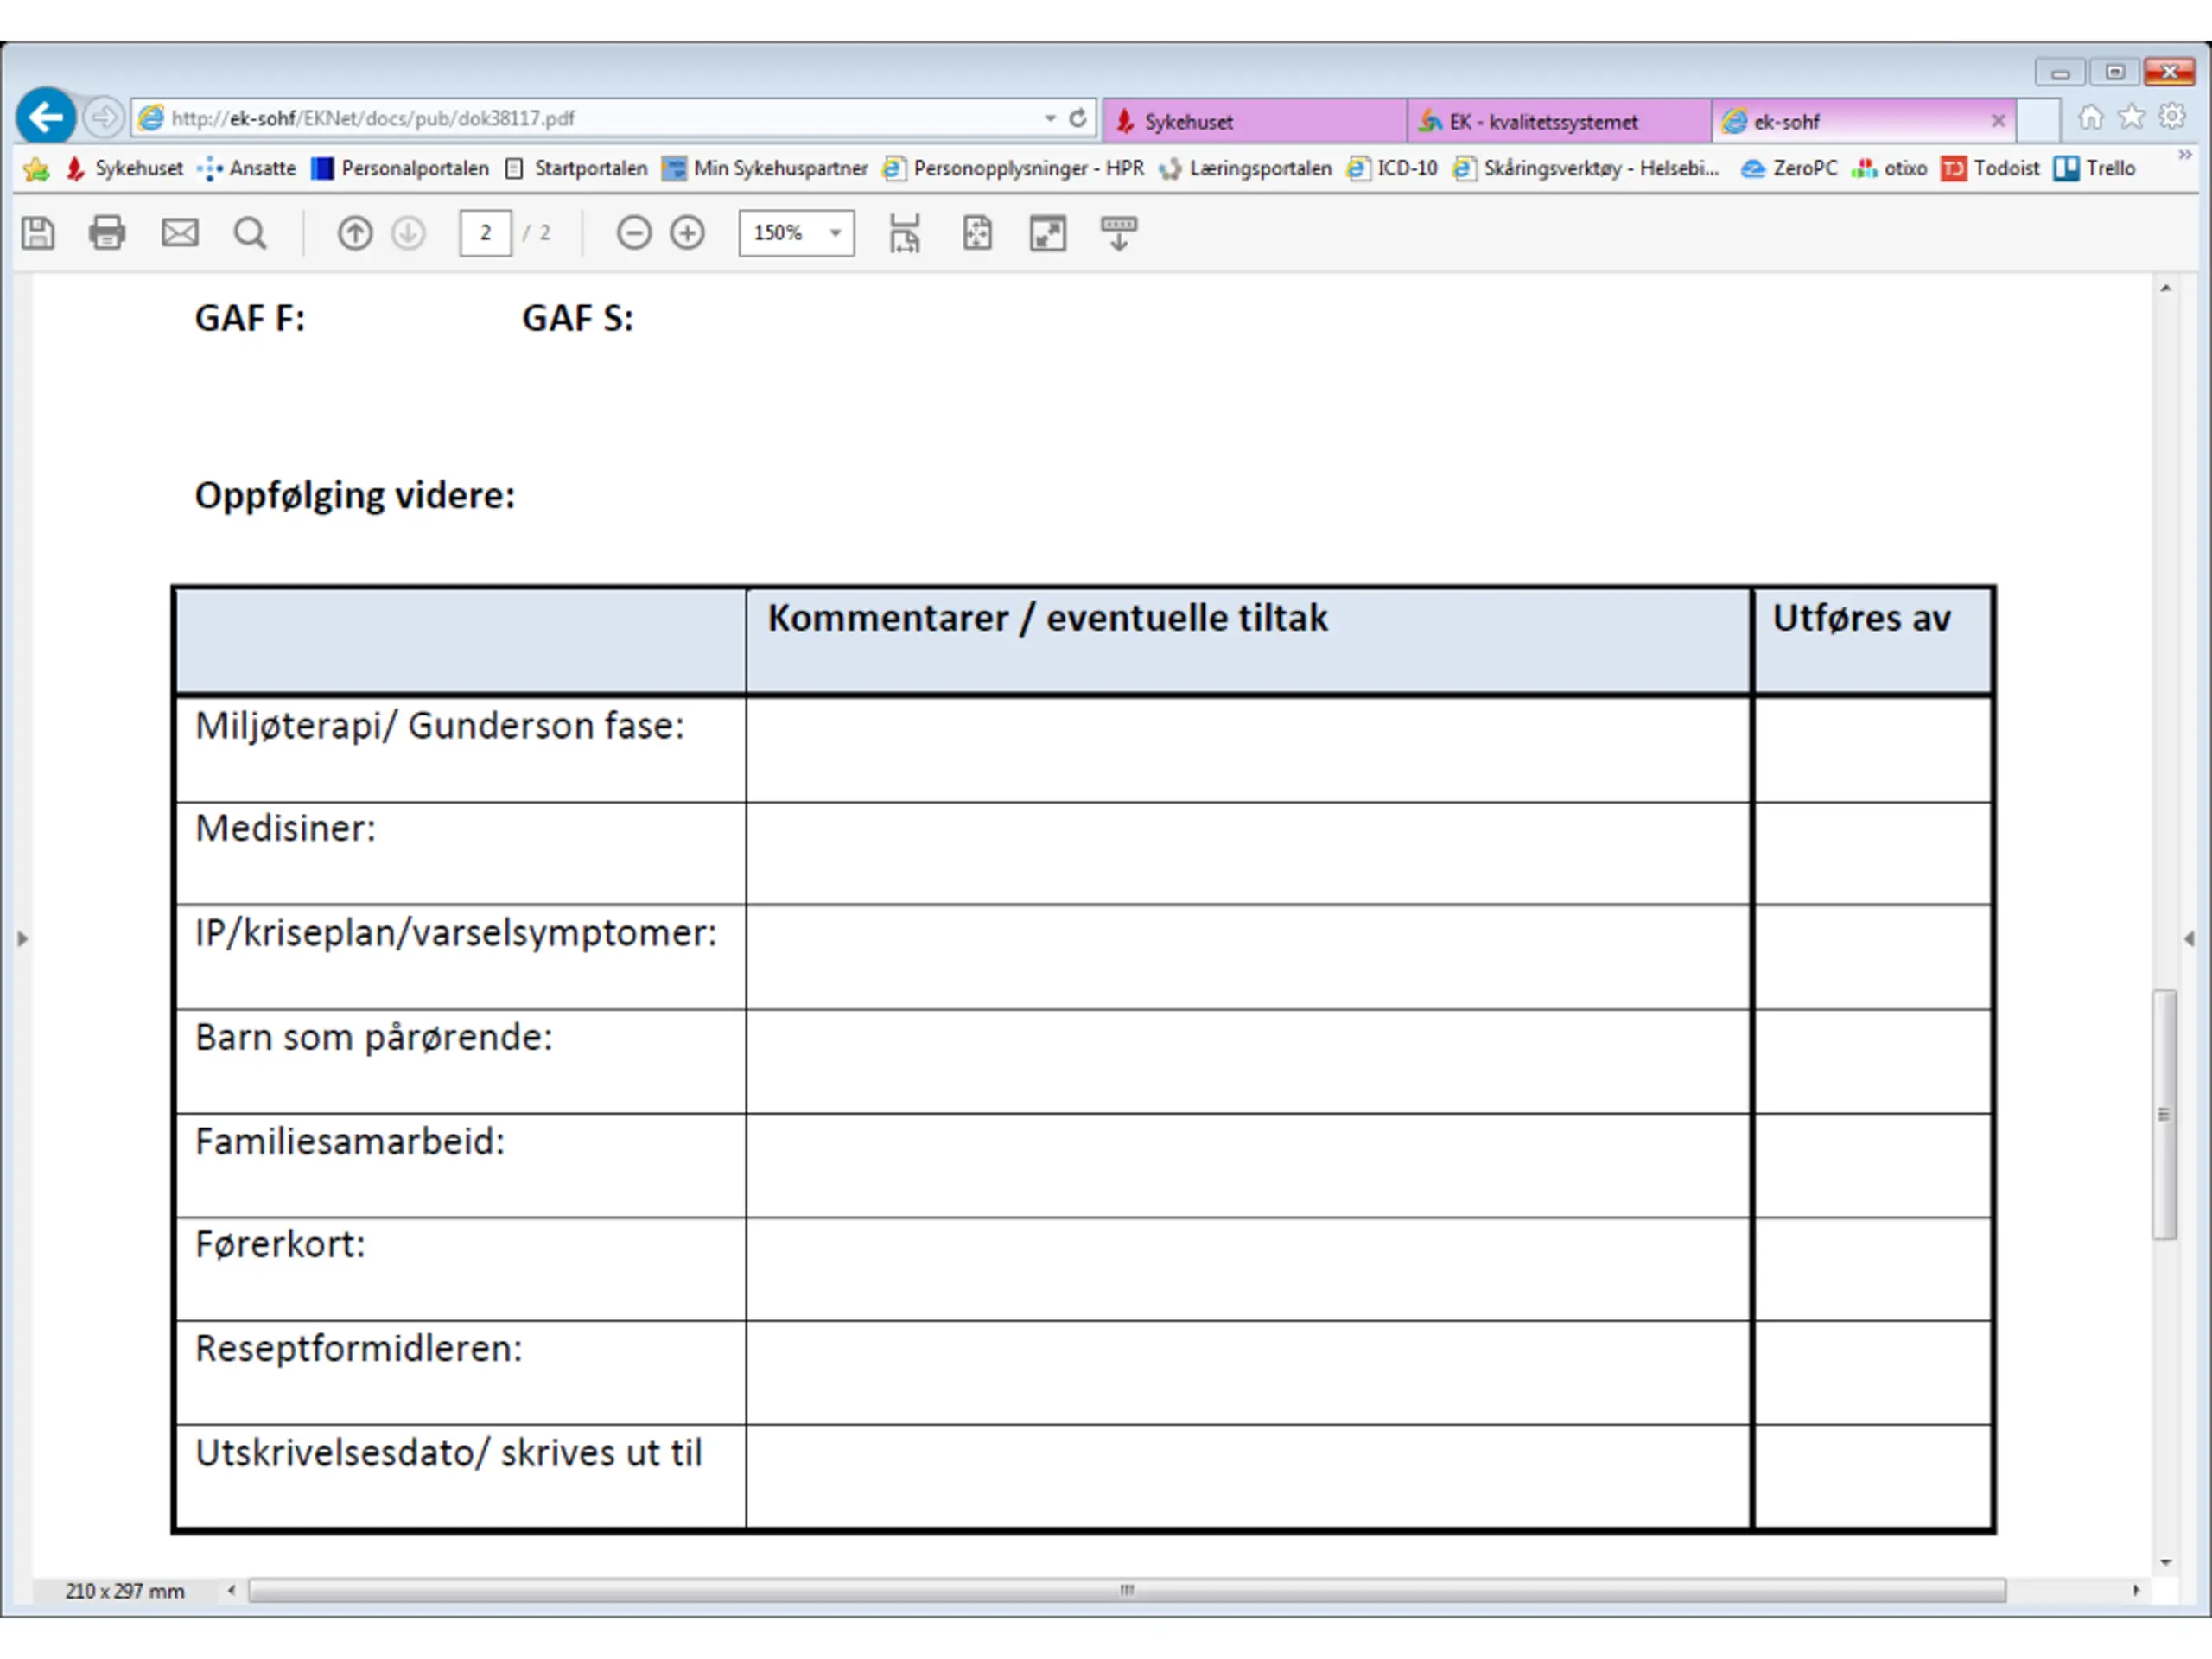The image size is (2212, 1659).
Task: Open the PDF search magnifier
Action: coord(250,233)
